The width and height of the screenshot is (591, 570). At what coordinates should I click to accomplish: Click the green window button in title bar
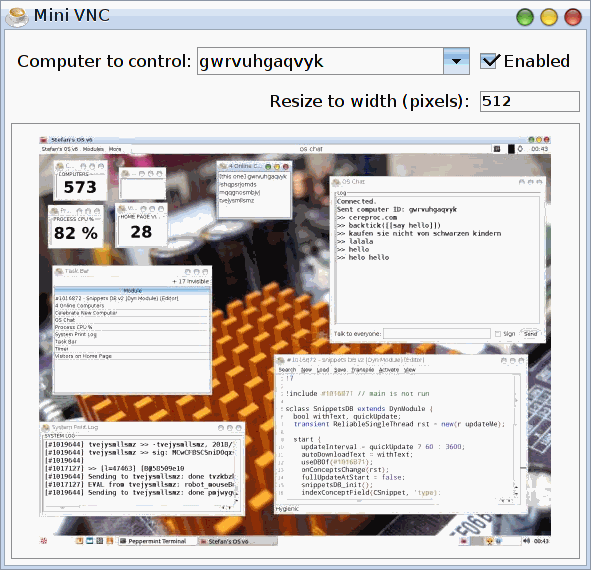tap(525, 17)
